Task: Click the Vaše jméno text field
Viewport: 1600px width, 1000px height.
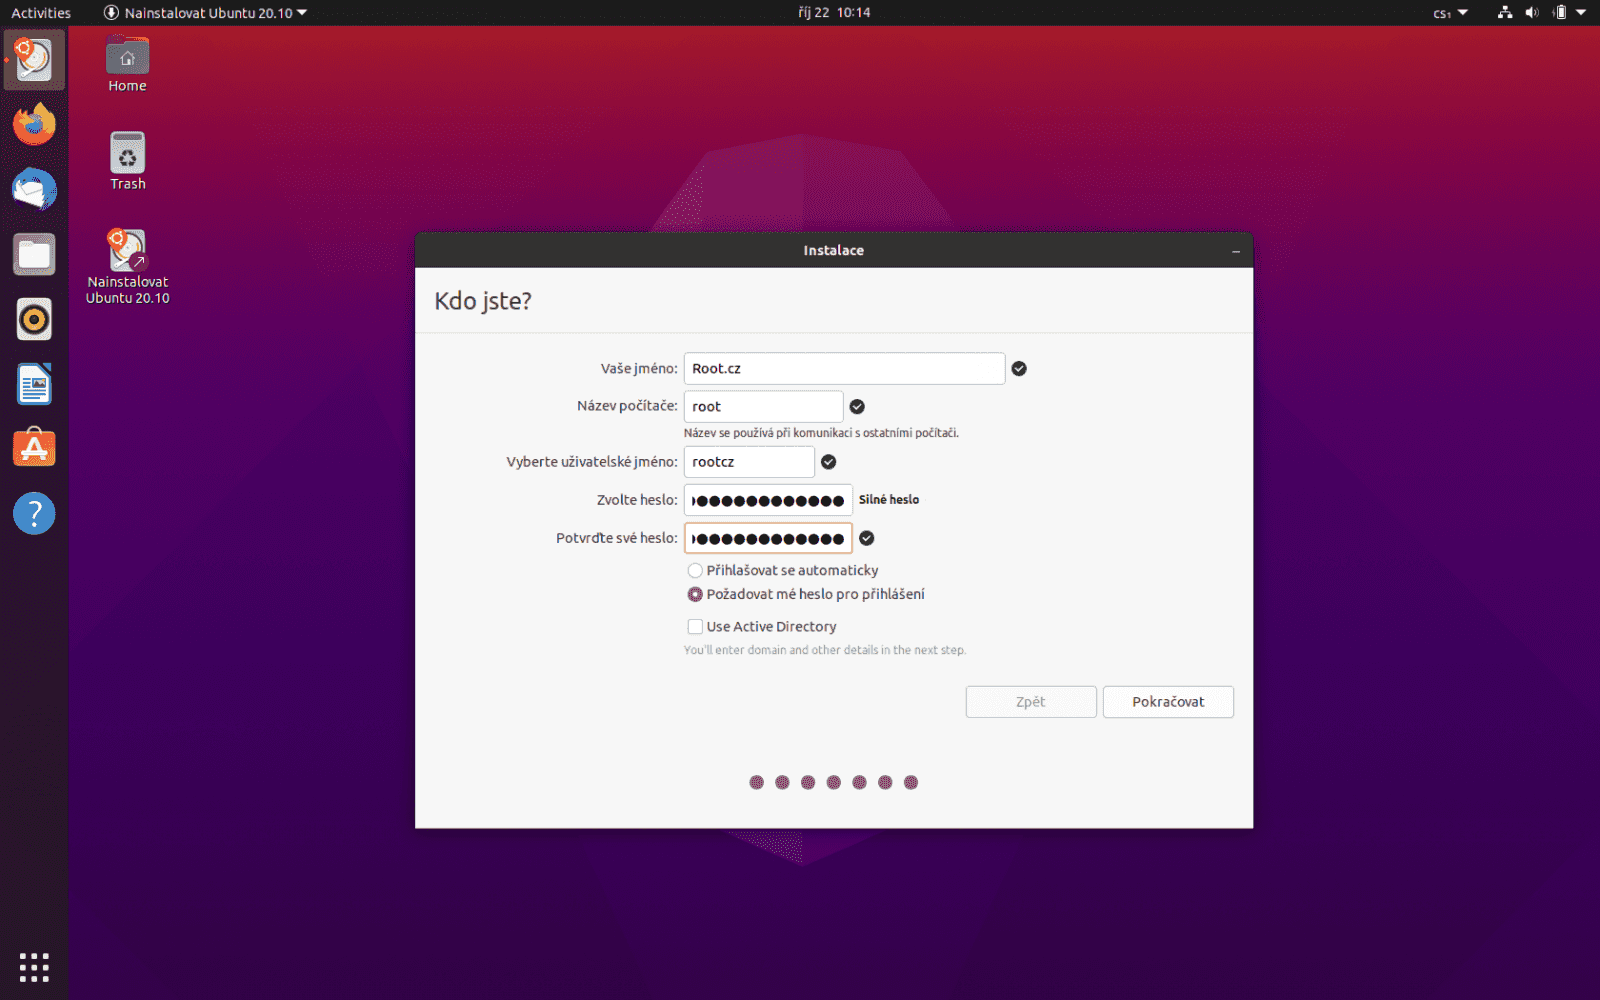Action: [x=844, y=368]
